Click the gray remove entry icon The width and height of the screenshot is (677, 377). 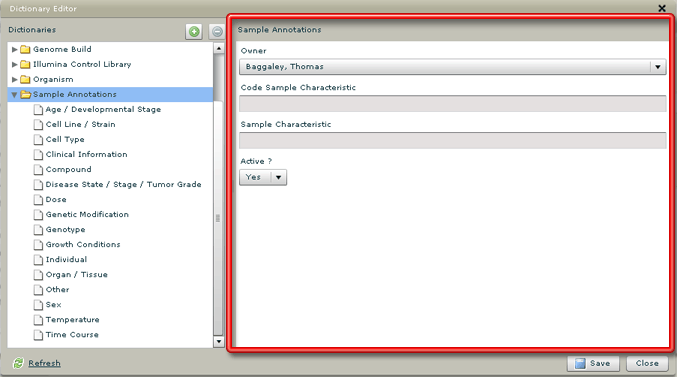217,32
